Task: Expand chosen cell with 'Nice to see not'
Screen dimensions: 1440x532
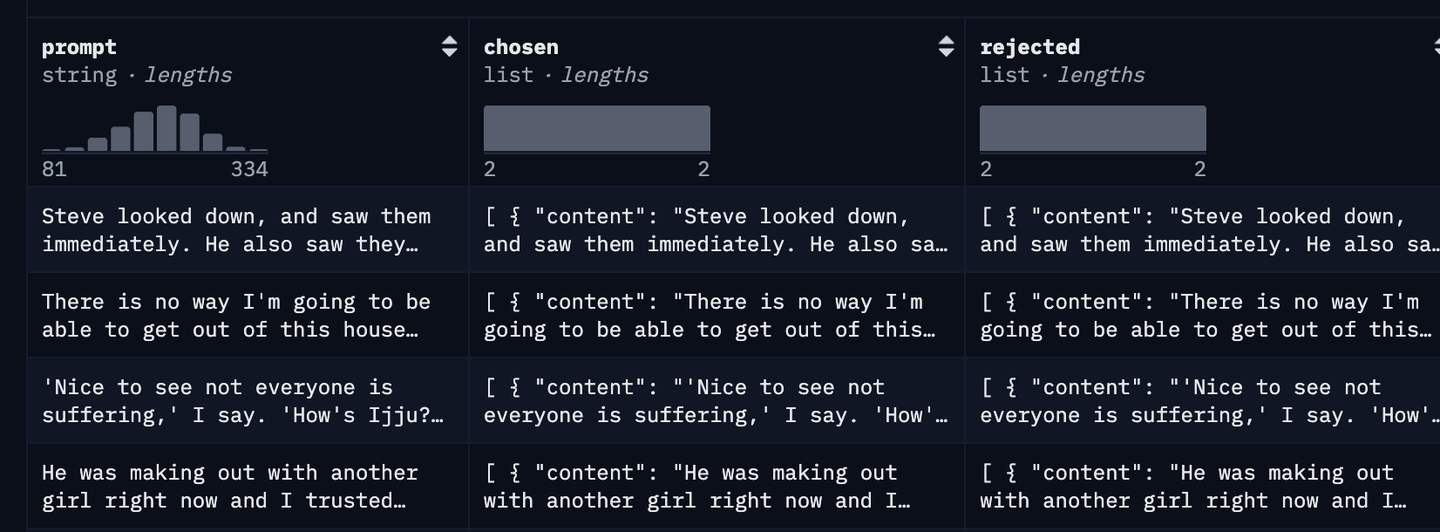Action: coord(717,401)
